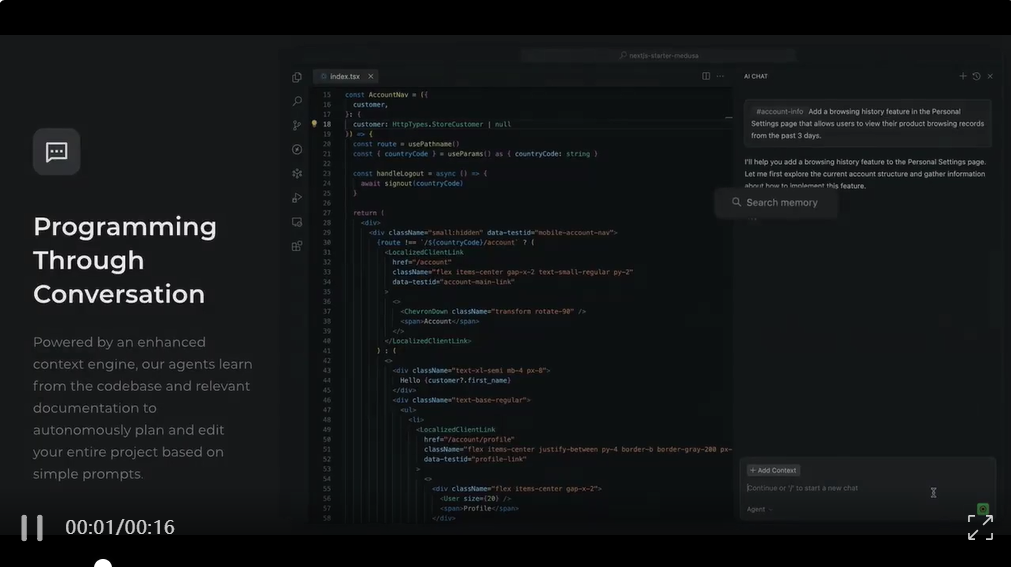Click the chat bubble feature icon
This screenshot has width=1011, height=567.
click(57, 152)
